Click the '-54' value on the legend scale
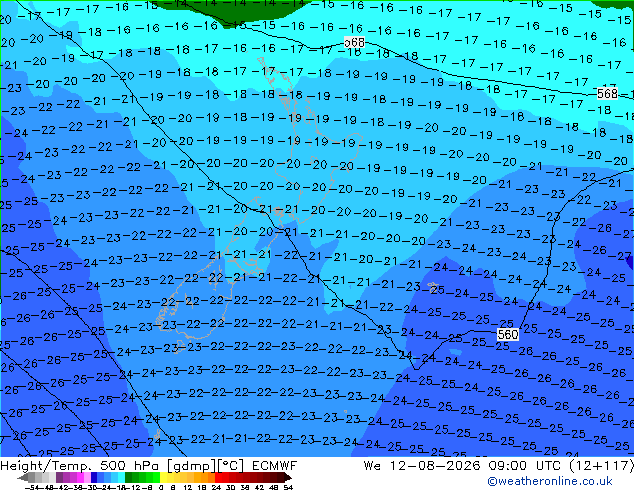634x490 pixels. [x=32, y=487]
